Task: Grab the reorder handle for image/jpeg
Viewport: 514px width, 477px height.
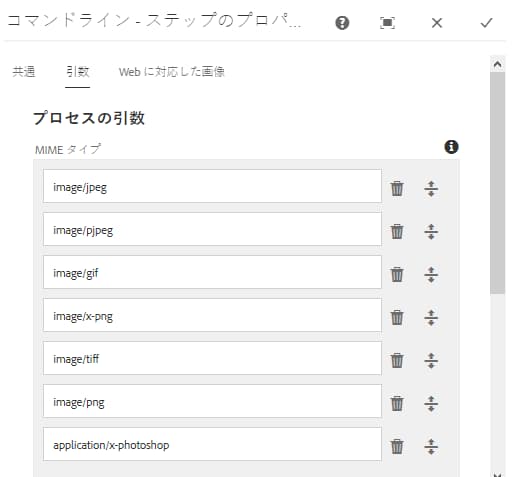Action: tap(431, 189)
